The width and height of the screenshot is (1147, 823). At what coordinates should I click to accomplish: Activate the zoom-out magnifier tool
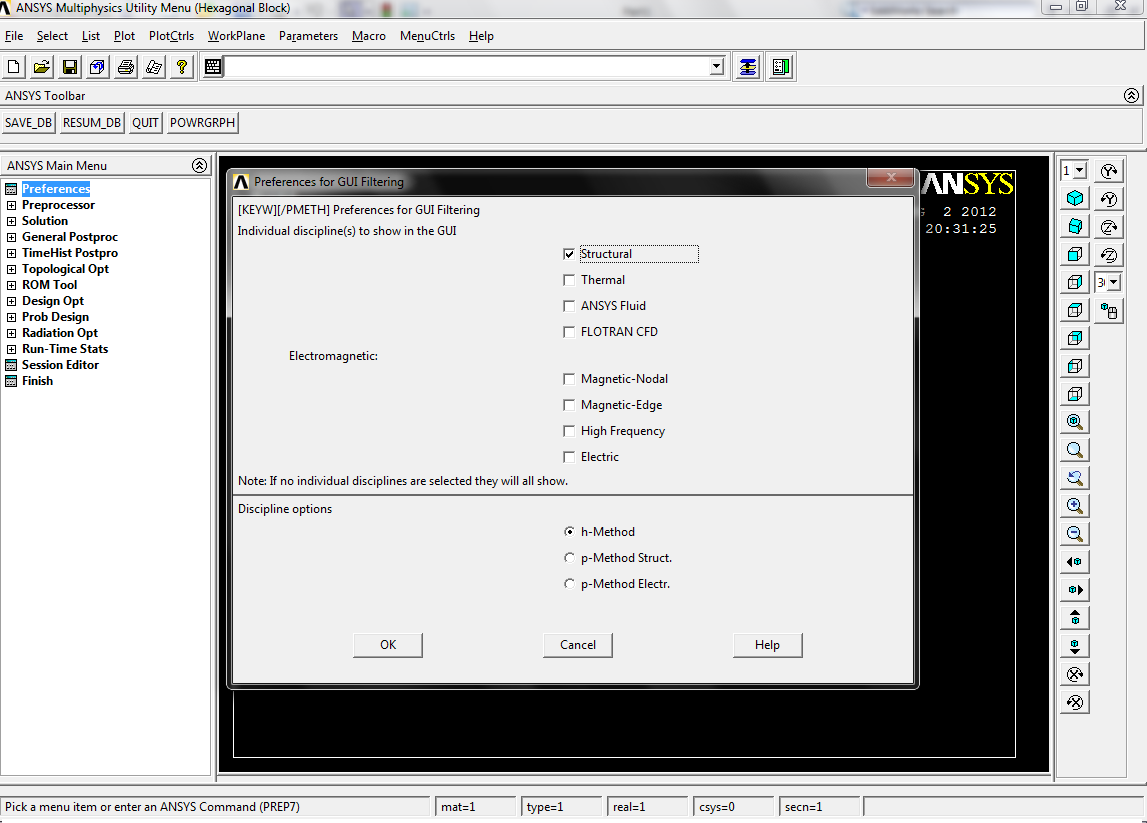(1074, 533)
